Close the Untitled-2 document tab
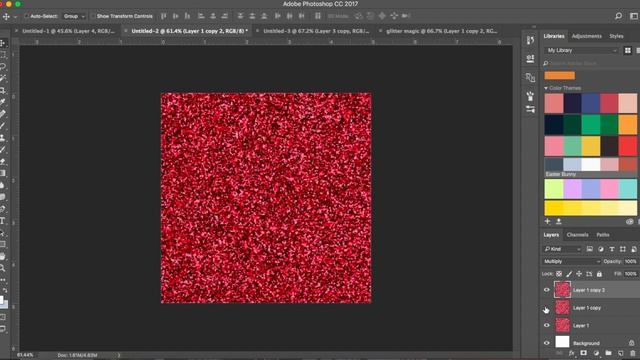Screen dimensions: 640x360 125,31
